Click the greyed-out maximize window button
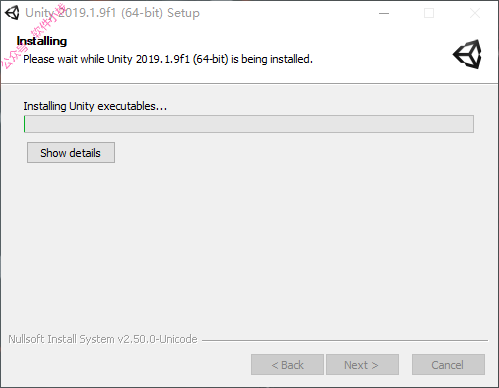The width and height of the screenshot is (499, 388). 429,13
